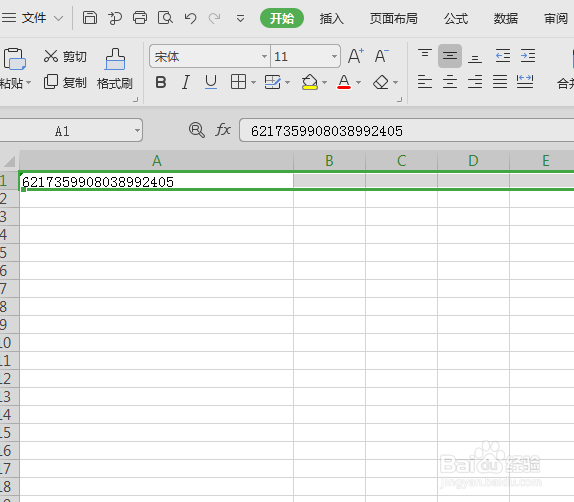Center text horizontally
The height and width of the screenshot is (502, 574).
450,82
